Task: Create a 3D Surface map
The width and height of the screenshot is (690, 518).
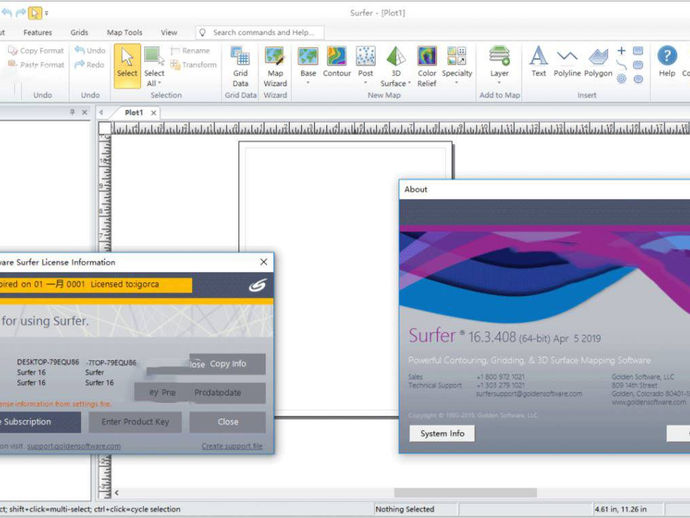Action: click(x=396, y=66)
